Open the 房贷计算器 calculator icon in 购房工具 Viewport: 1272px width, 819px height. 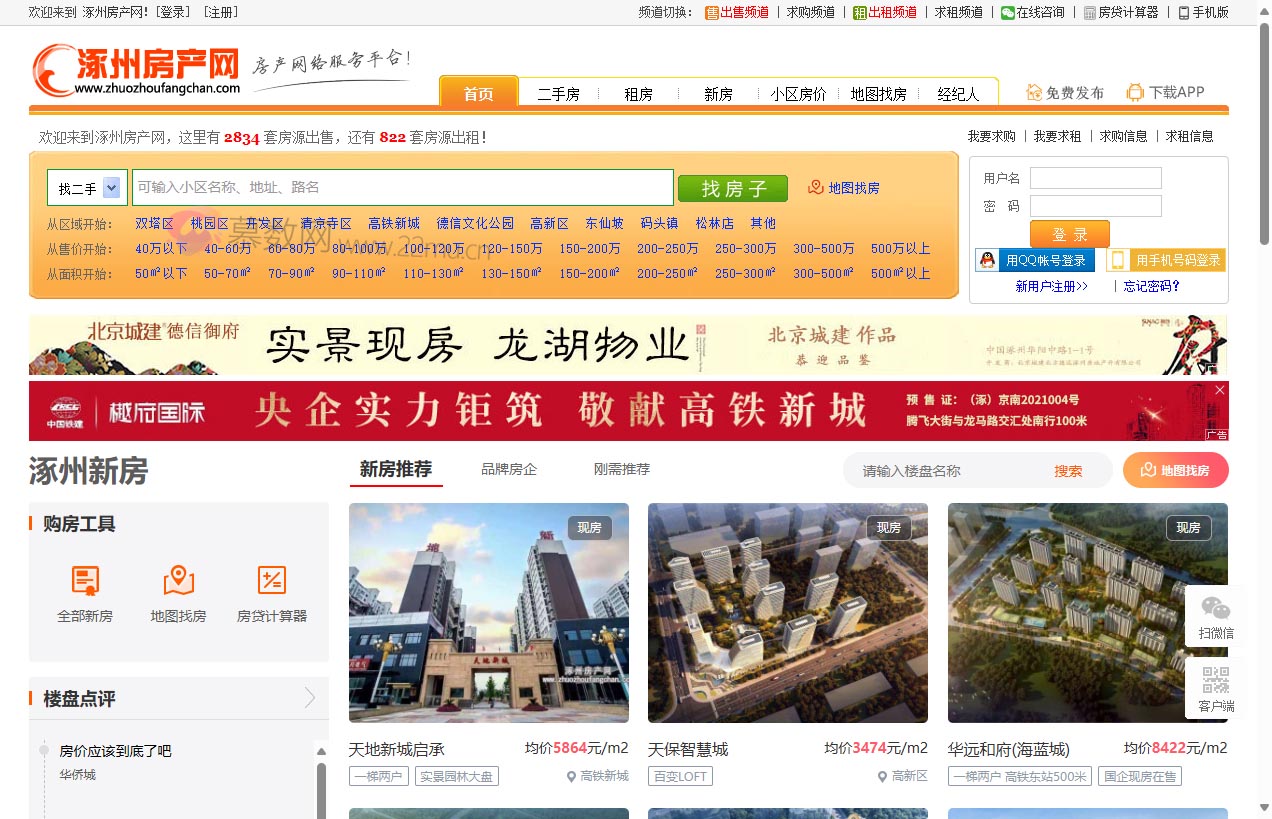coord(272,592)
